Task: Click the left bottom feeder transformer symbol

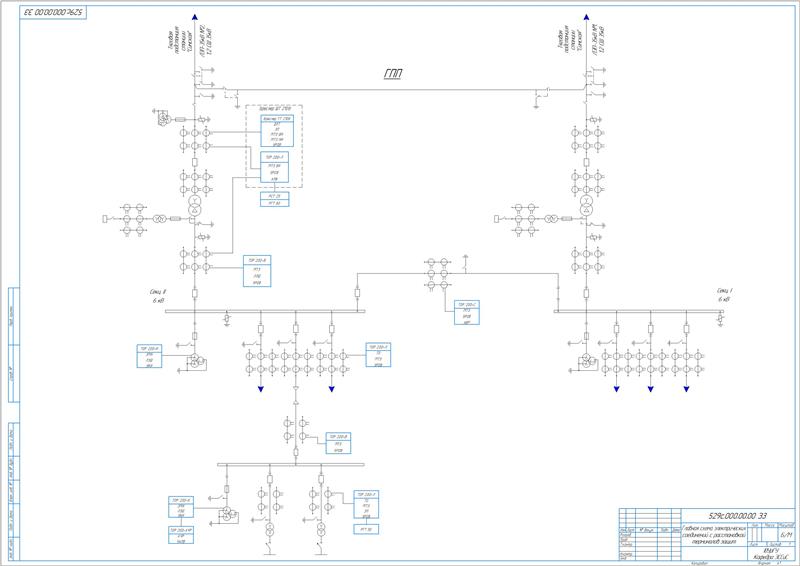Action: tap(269, 529)
